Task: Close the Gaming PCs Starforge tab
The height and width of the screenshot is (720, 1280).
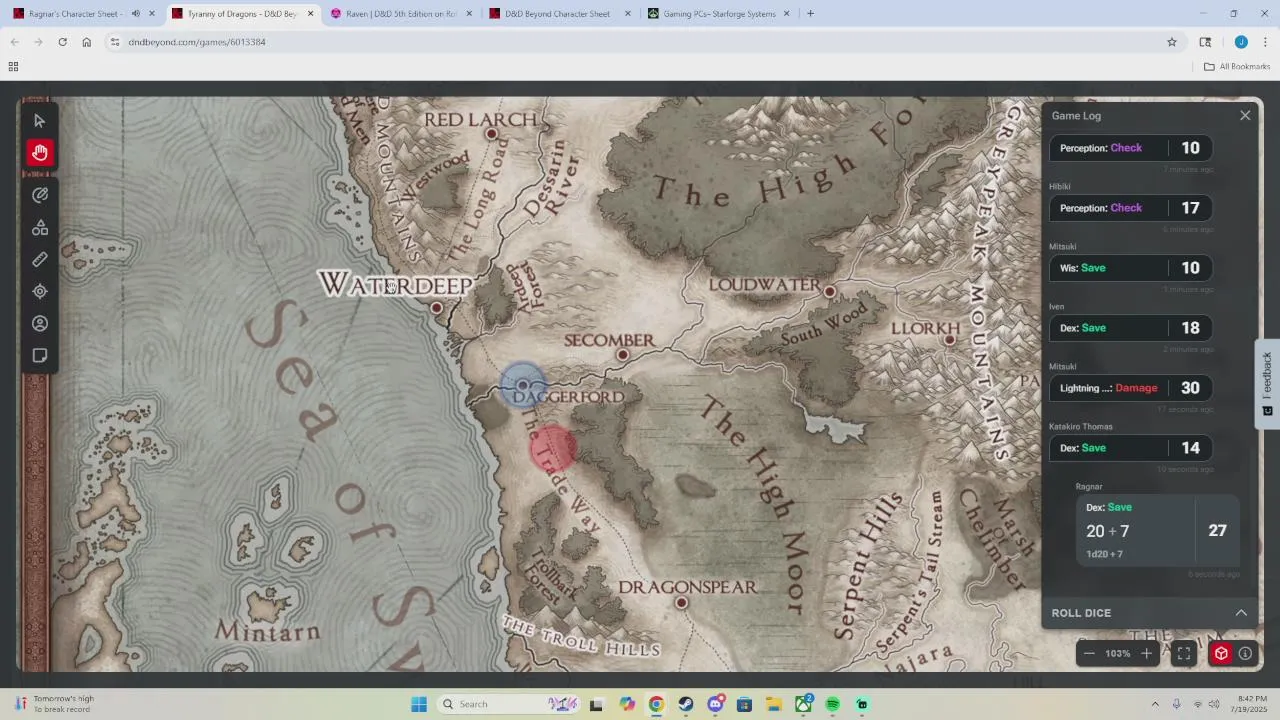Action: [786, 14]
